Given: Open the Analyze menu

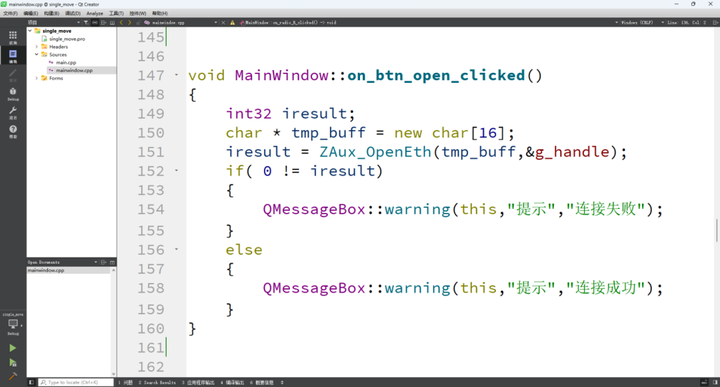Looking at the screenshot, I should click(95, 13).
